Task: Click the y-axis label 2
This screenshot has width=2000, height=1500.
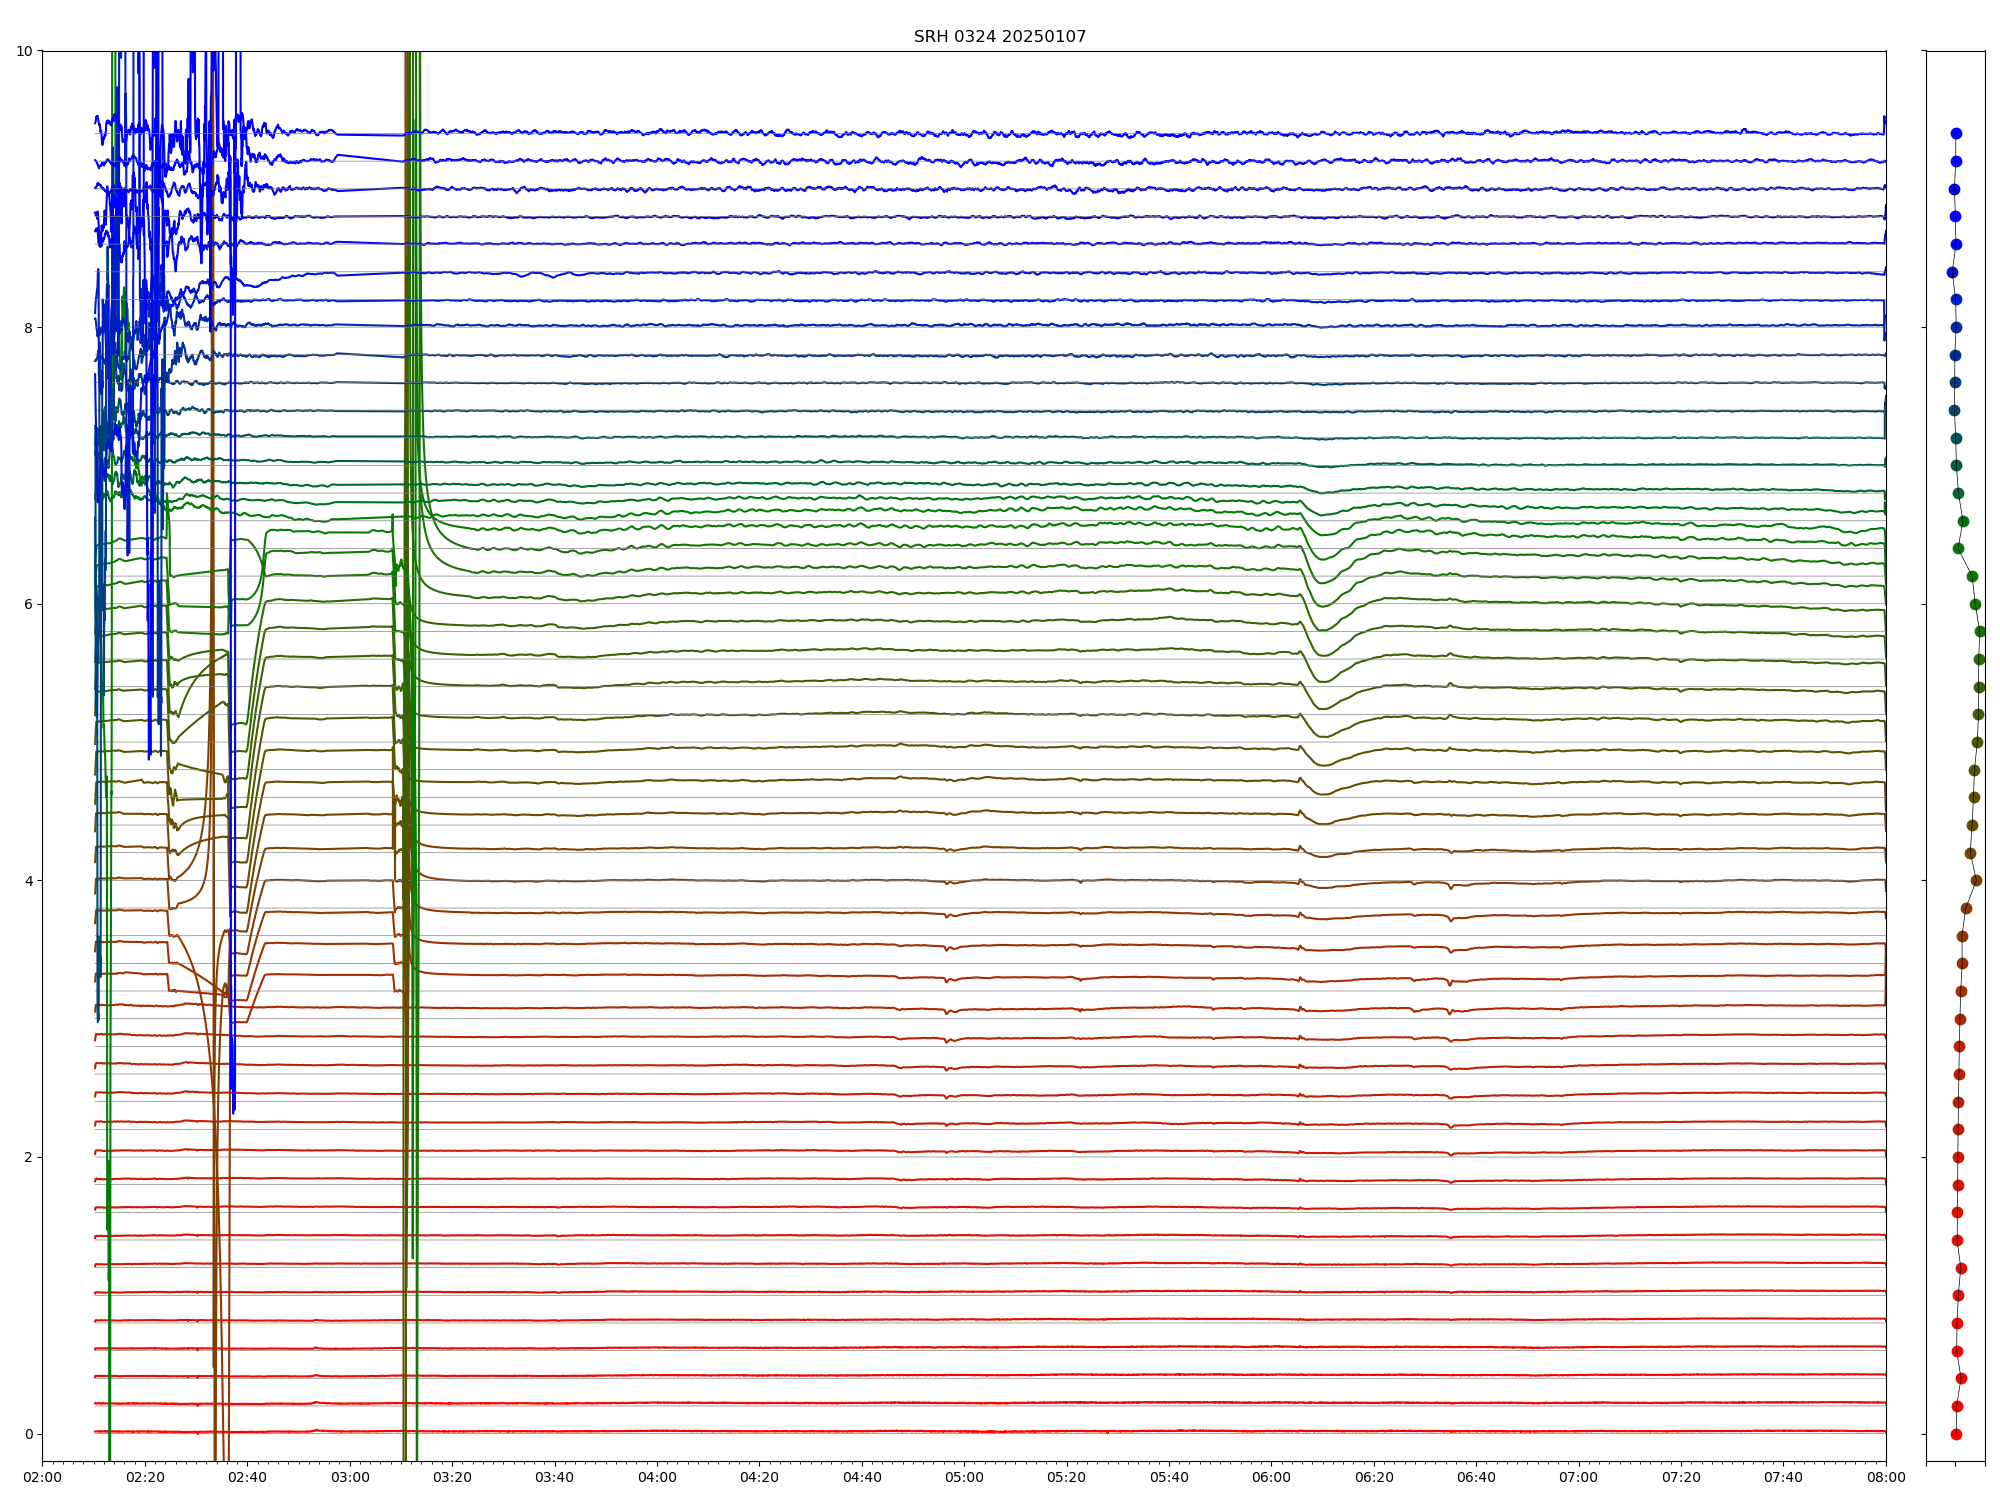Action: [29, 1157]
